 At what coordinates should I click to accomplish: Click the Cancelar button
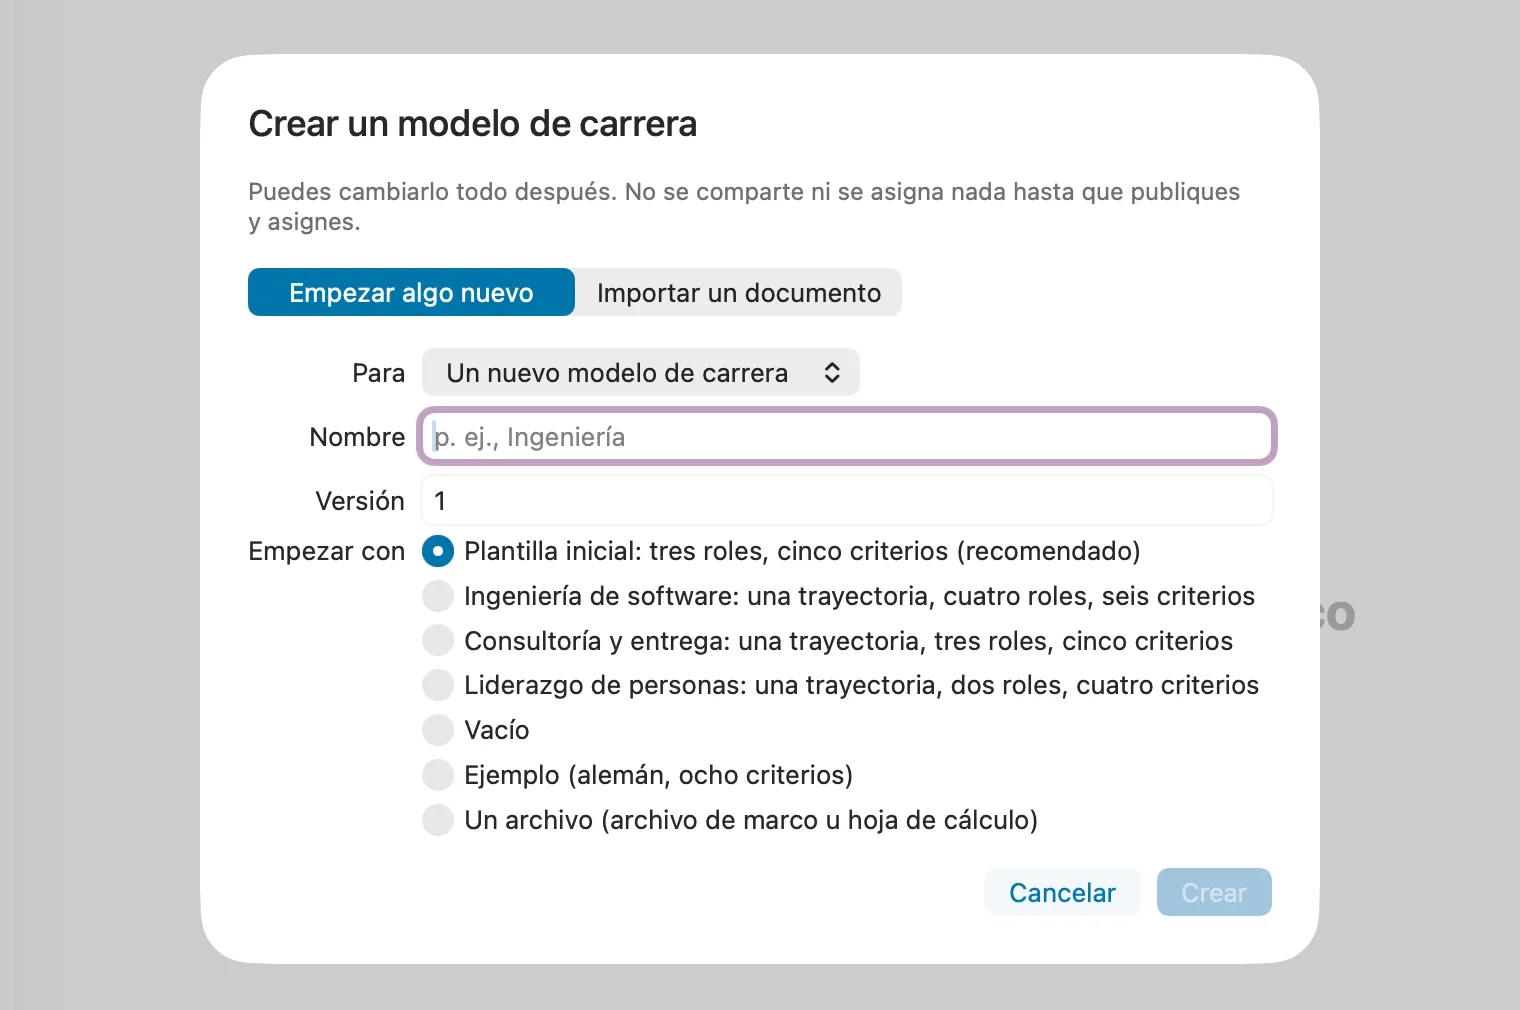(1062, 892)
